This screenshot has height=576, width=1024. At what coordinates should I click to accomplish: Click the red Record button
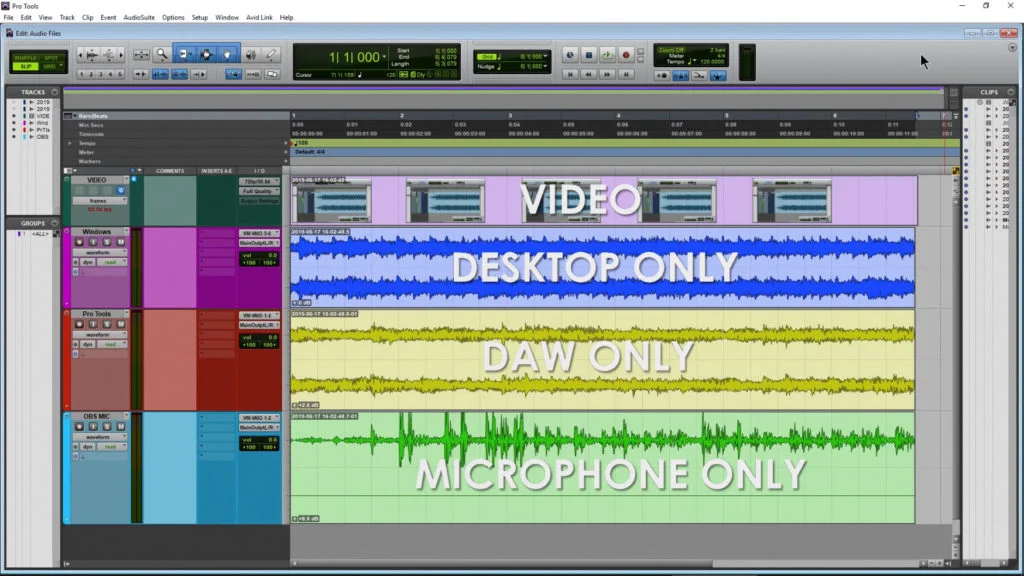pos(626,56)
